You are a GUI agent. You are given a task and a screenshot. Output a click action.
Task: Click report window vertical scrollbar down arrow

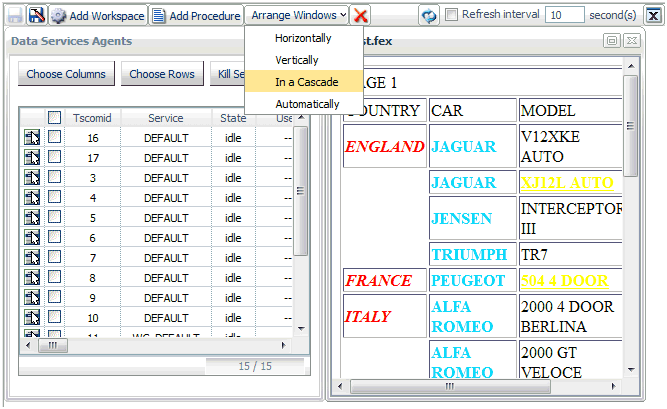[x=631, y=370]
